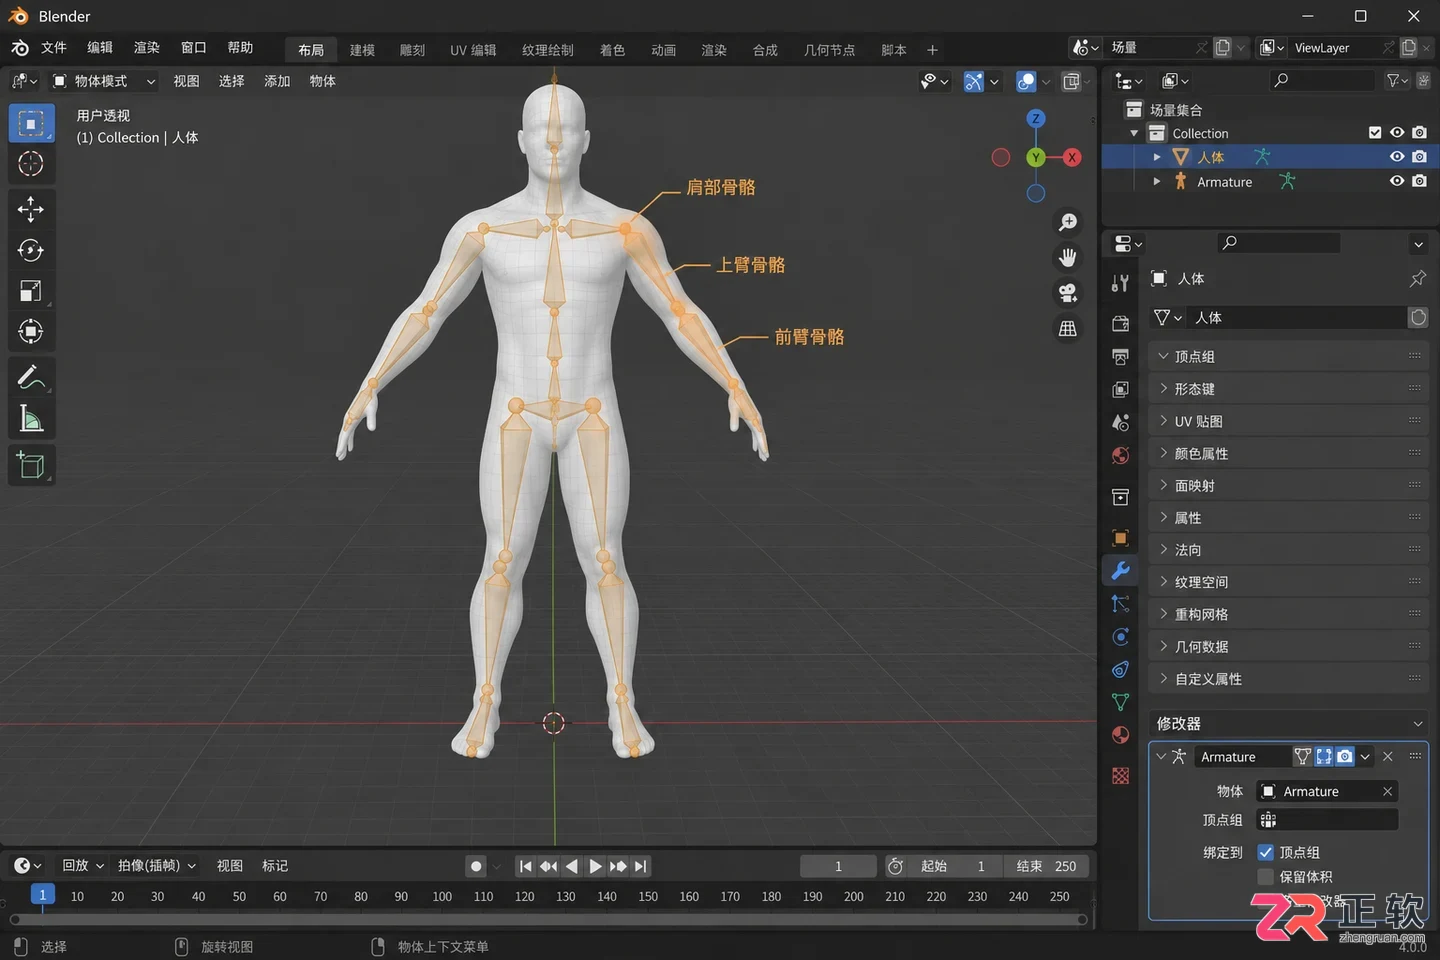Expand the 形态键 panel
The height and width of the screenshot is (960, 1440).
coord(1289,389)
